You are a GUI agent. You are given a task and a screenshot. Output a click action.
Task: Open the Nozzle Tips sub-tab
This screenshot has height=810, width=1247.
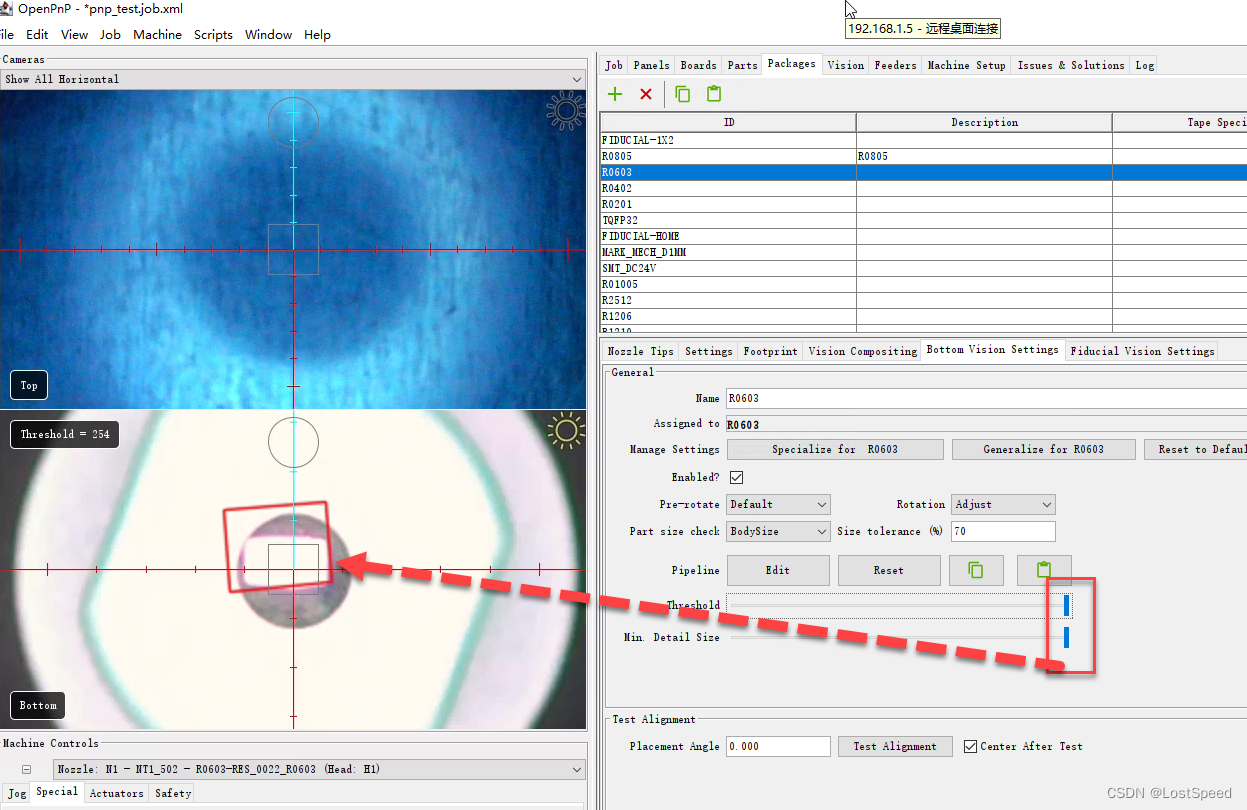coord(640,351)
